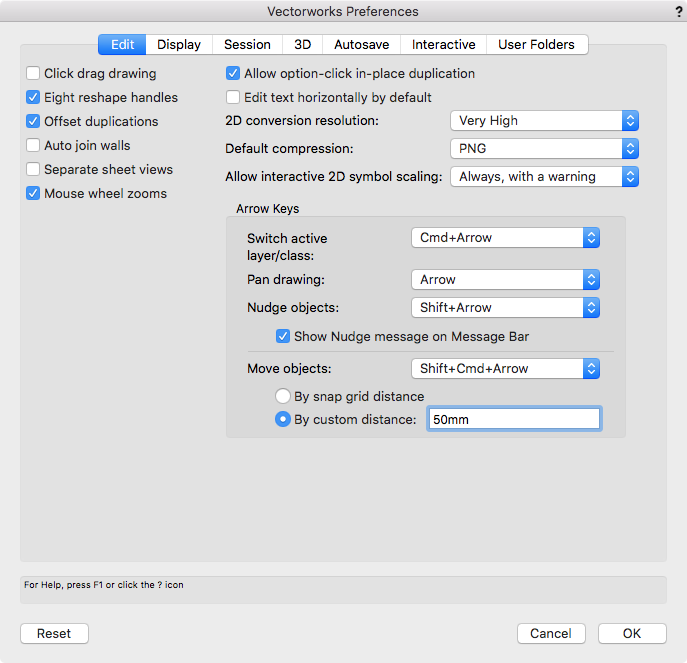Image resolution: width=687 pixels, height=663 pixels.
Task: Expand interactive 2D symbol scaling dropdown
Action: (x=544, y=176)
